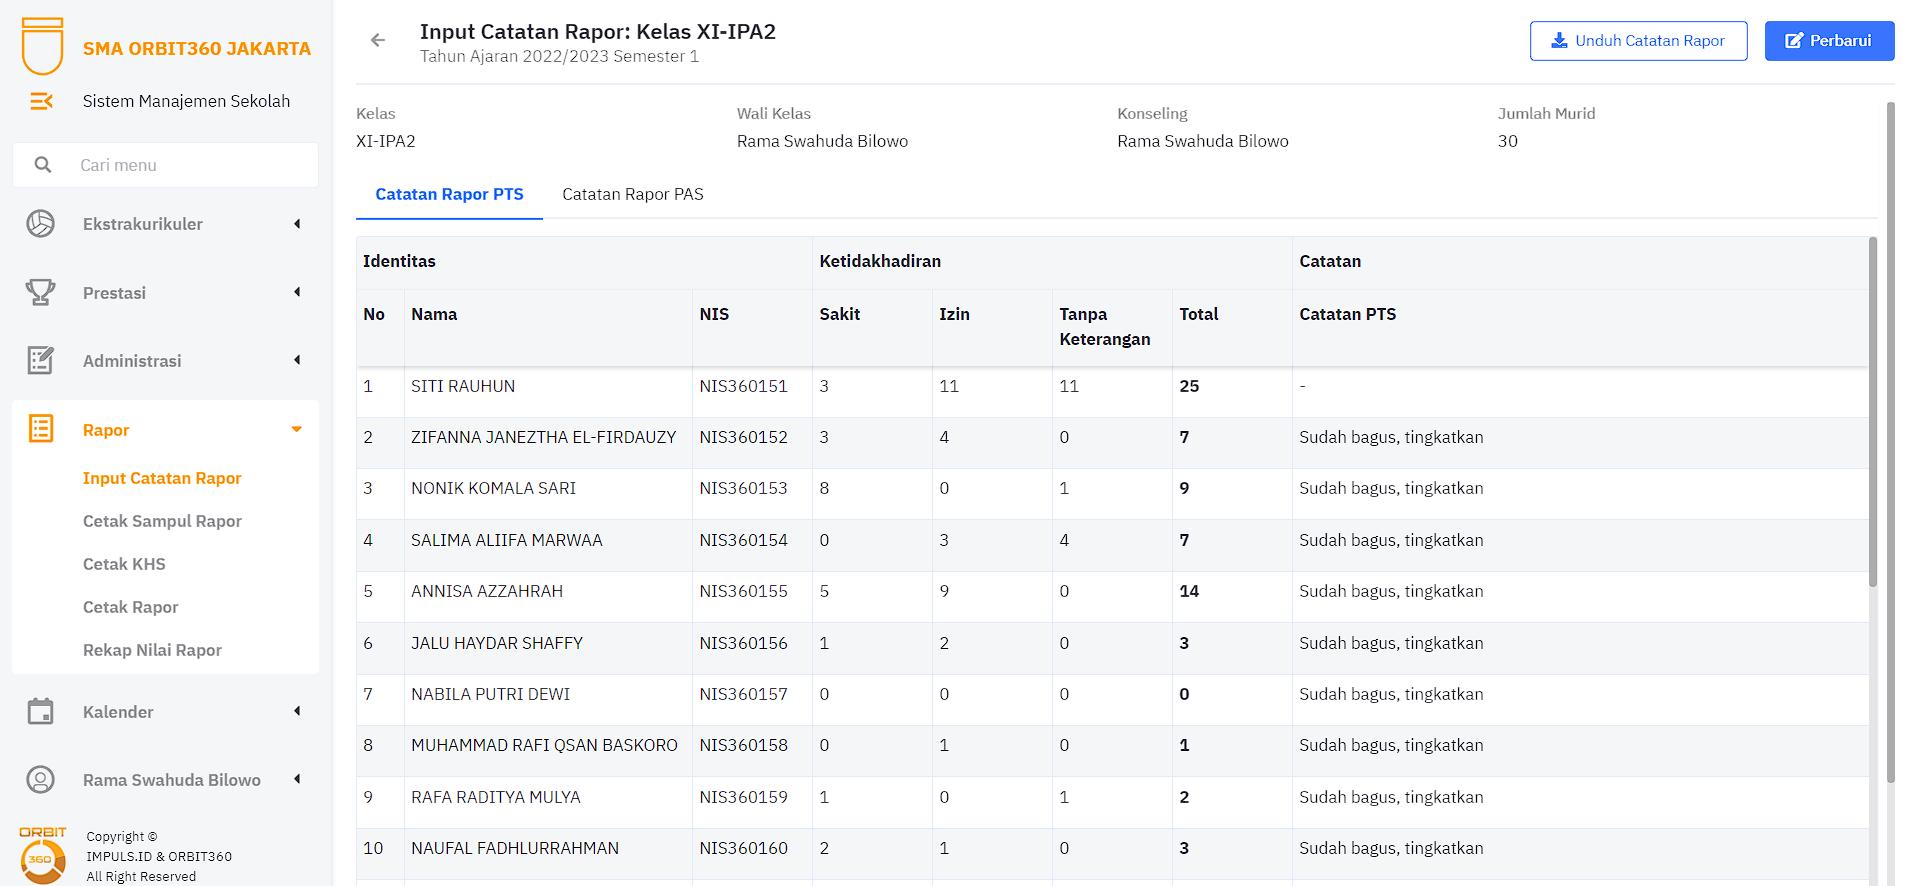
Task: Select the Catatan Rapor PTS tab
Action: click(x=449, y=194)
